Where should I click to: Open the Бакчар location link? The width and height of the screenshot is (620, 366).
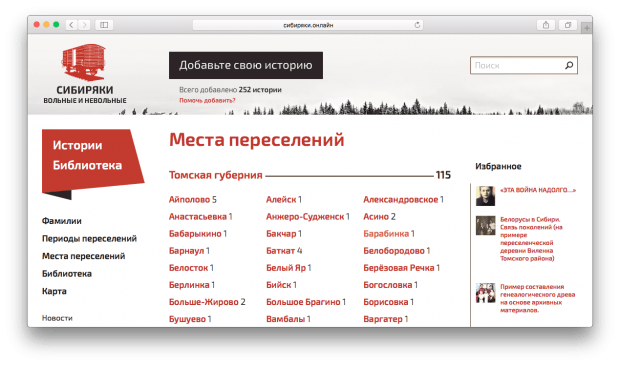281,233
